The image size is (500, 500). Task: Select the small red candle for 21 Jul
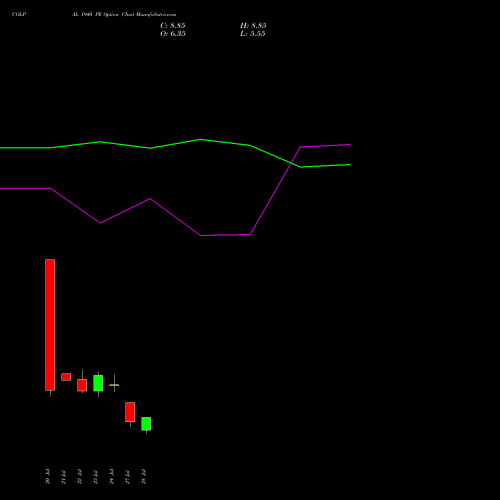click(66, 377)
